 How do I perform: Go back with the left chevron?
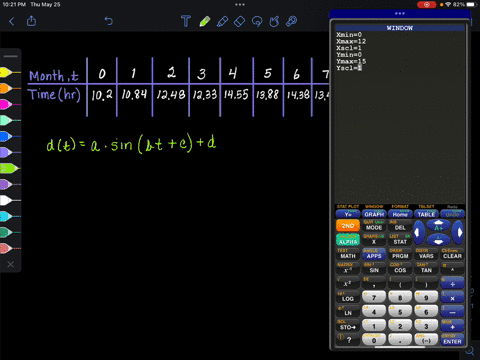(12, 22)
